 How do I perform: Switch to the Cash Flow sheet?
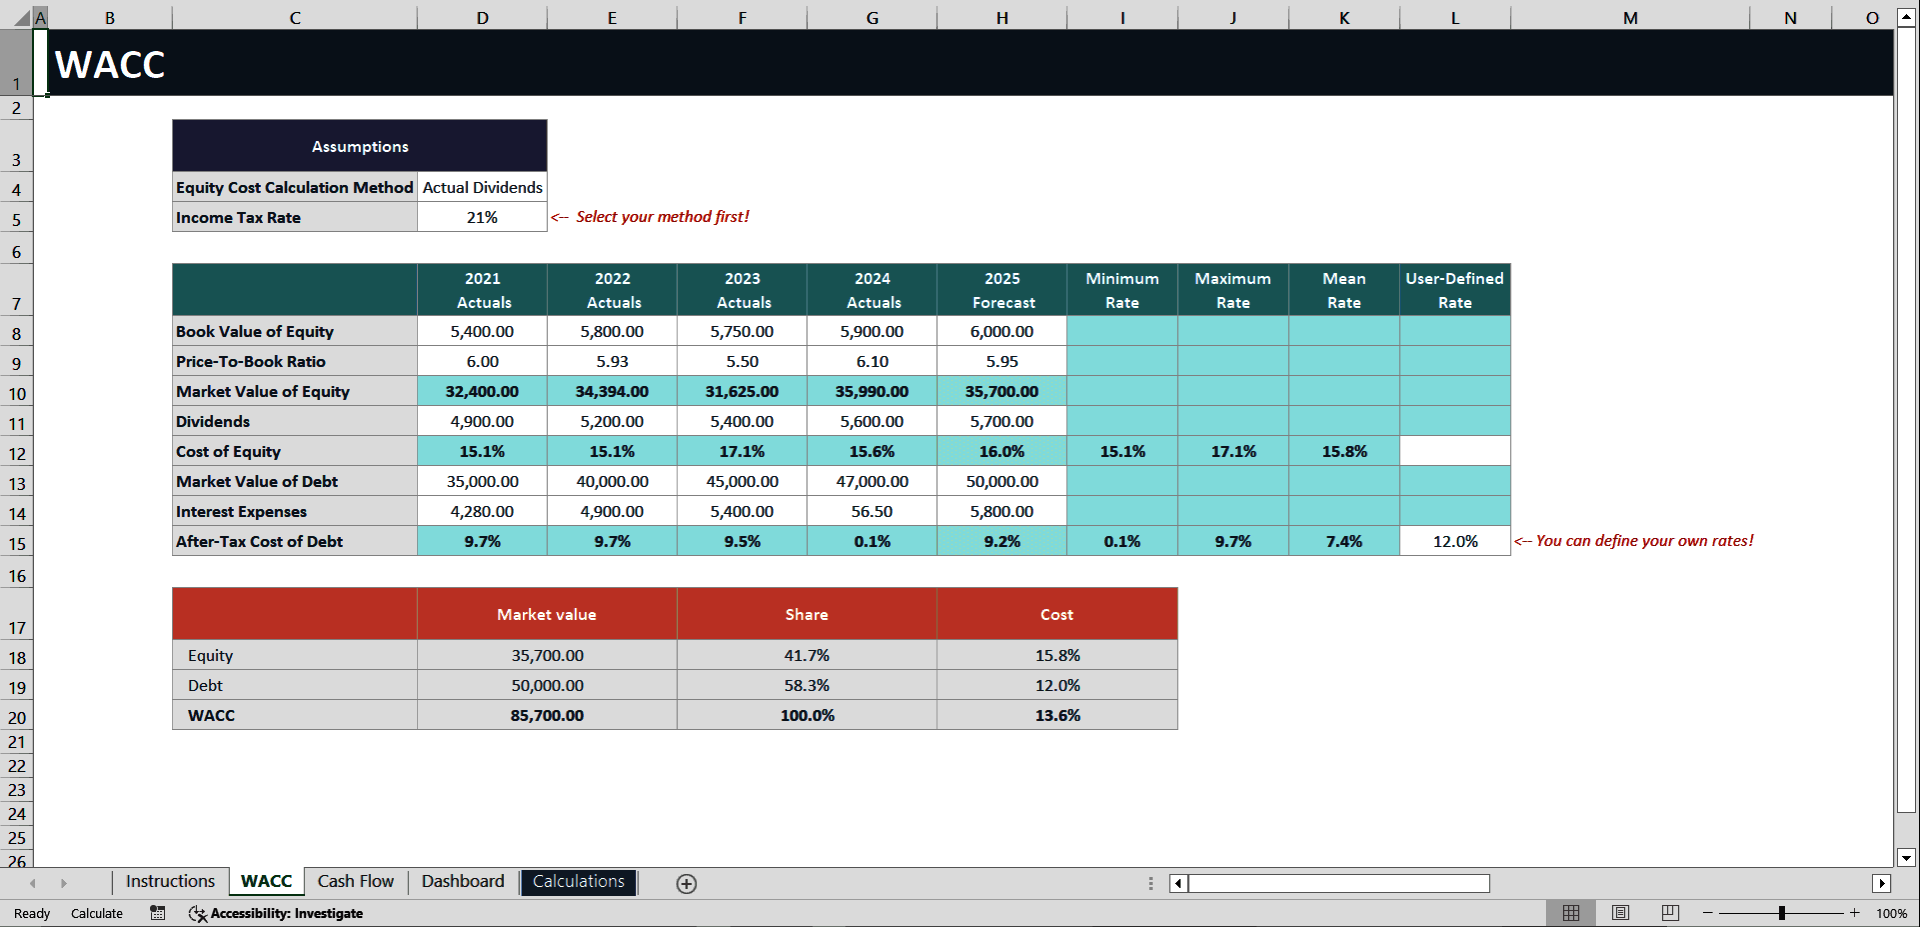pyautogui.click(x=355, y=881)
